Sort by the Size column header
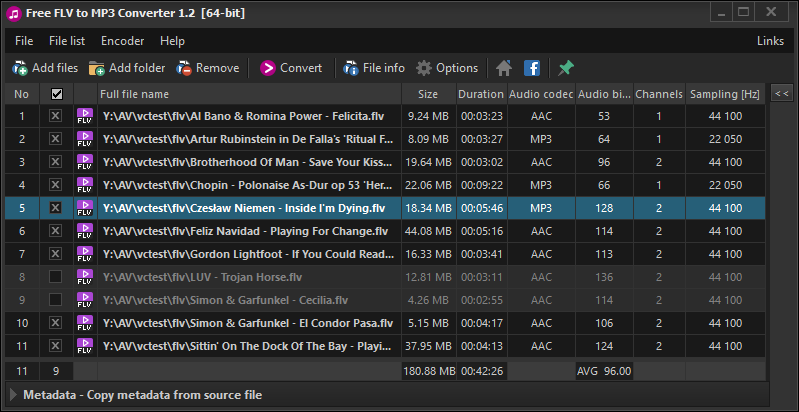This screenshot has height=412, width=799. pos(429,94)
